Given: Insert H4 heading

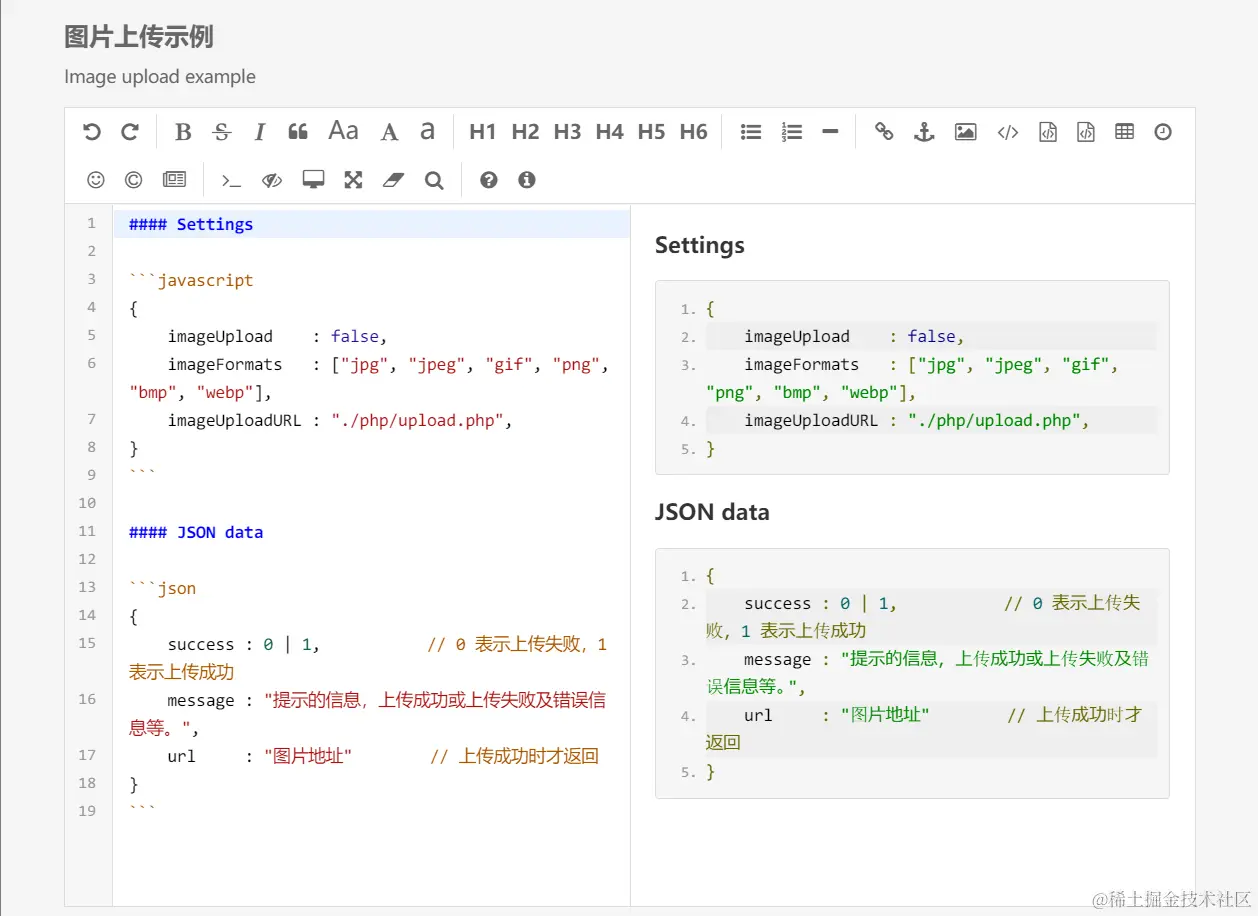Looking at the screenshot, I should click(x=609, y=132).
